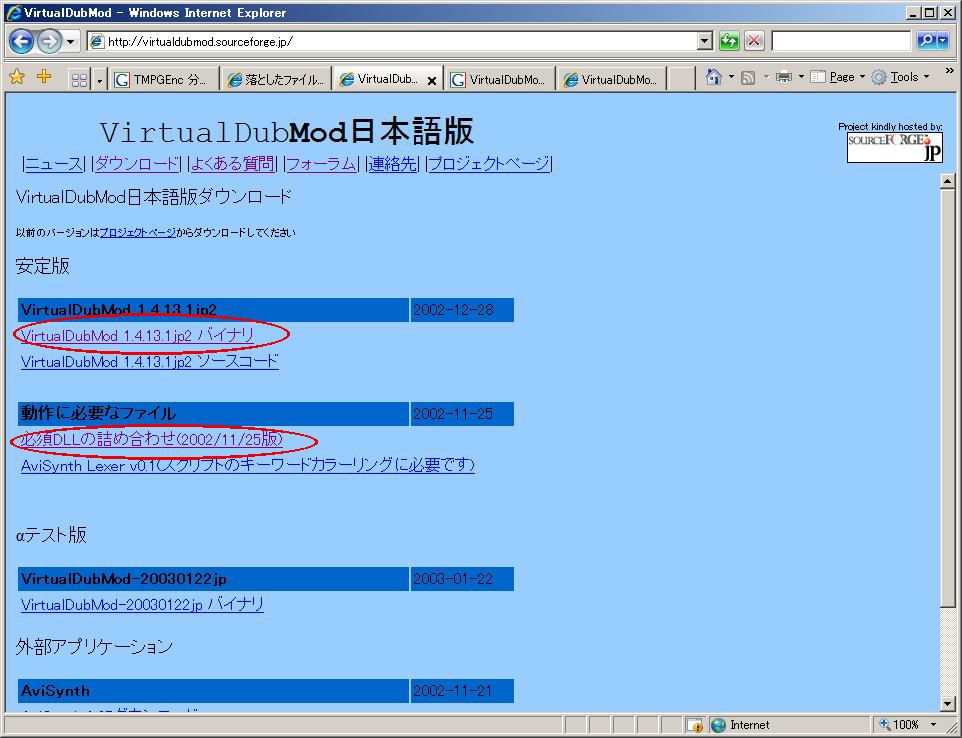Open Quick Tabs thumbnail view icon
962x738 pixels.
(79, 79)
